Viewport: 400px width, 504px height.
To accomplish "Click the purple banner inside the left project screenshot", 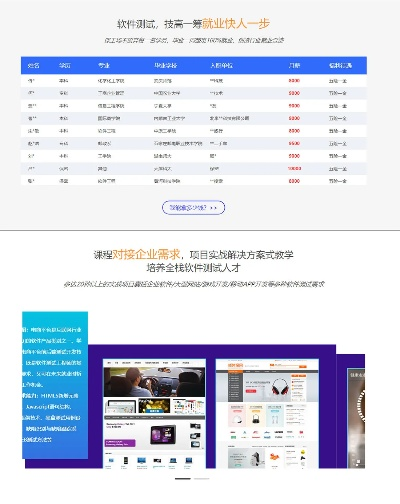I will click(120, 443).
